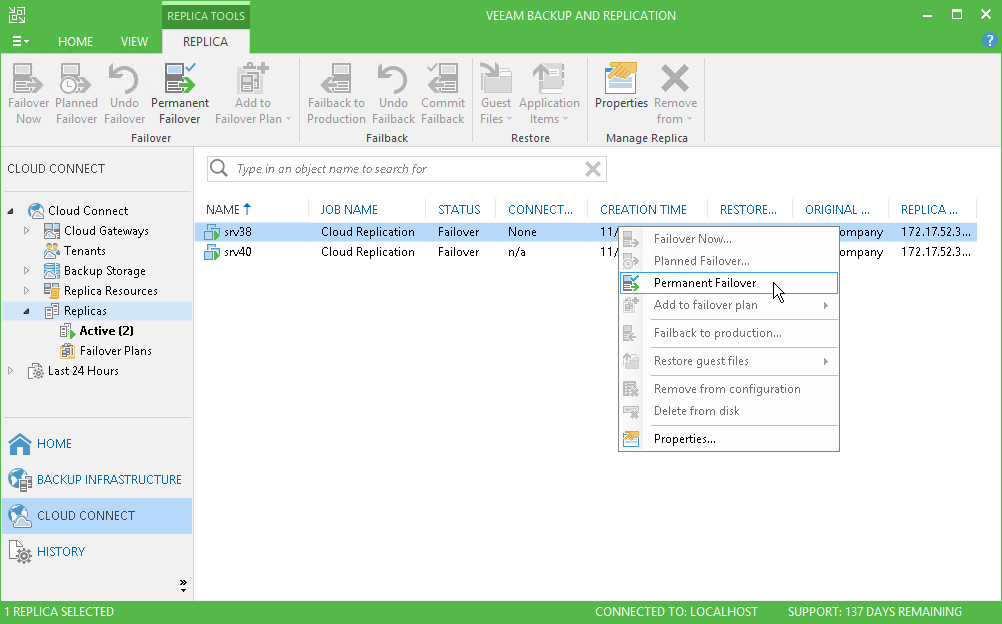The image size is (1002, 624).
Task: Choose Failover Now in context menu
Action: (728, 239)
